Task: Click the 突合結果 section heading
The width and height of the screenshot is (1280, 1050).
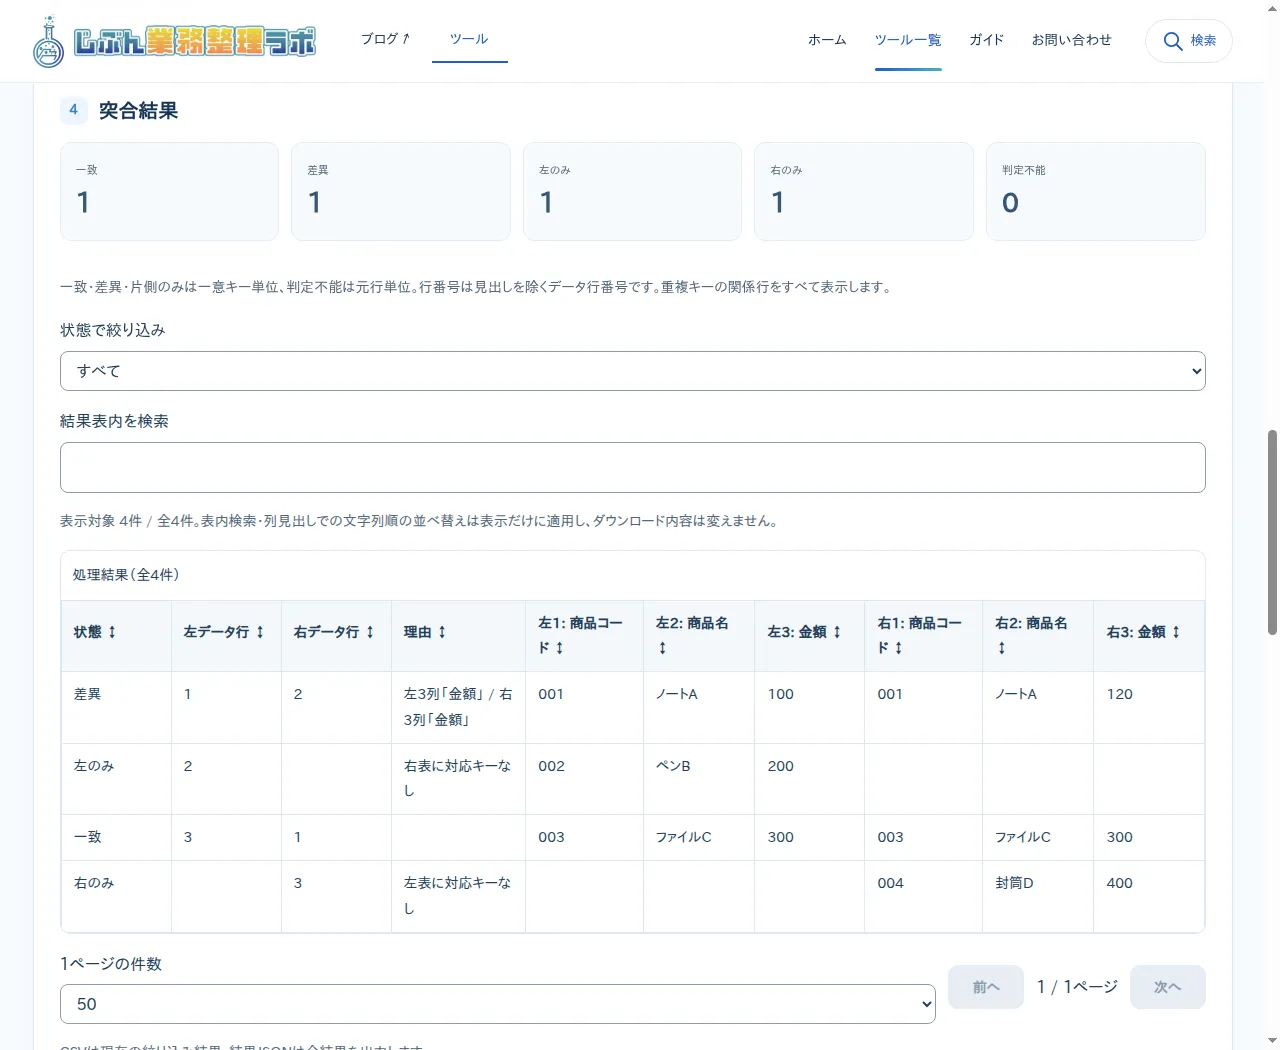Action: 138,111
